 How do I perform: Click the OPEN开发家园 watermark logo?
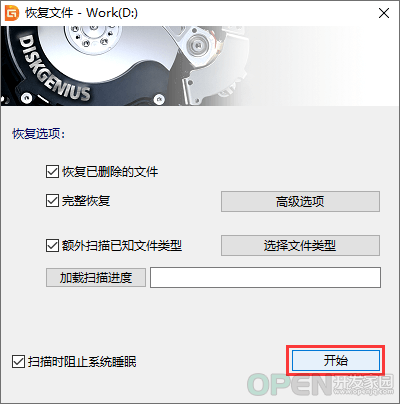[x=320, y=385]
